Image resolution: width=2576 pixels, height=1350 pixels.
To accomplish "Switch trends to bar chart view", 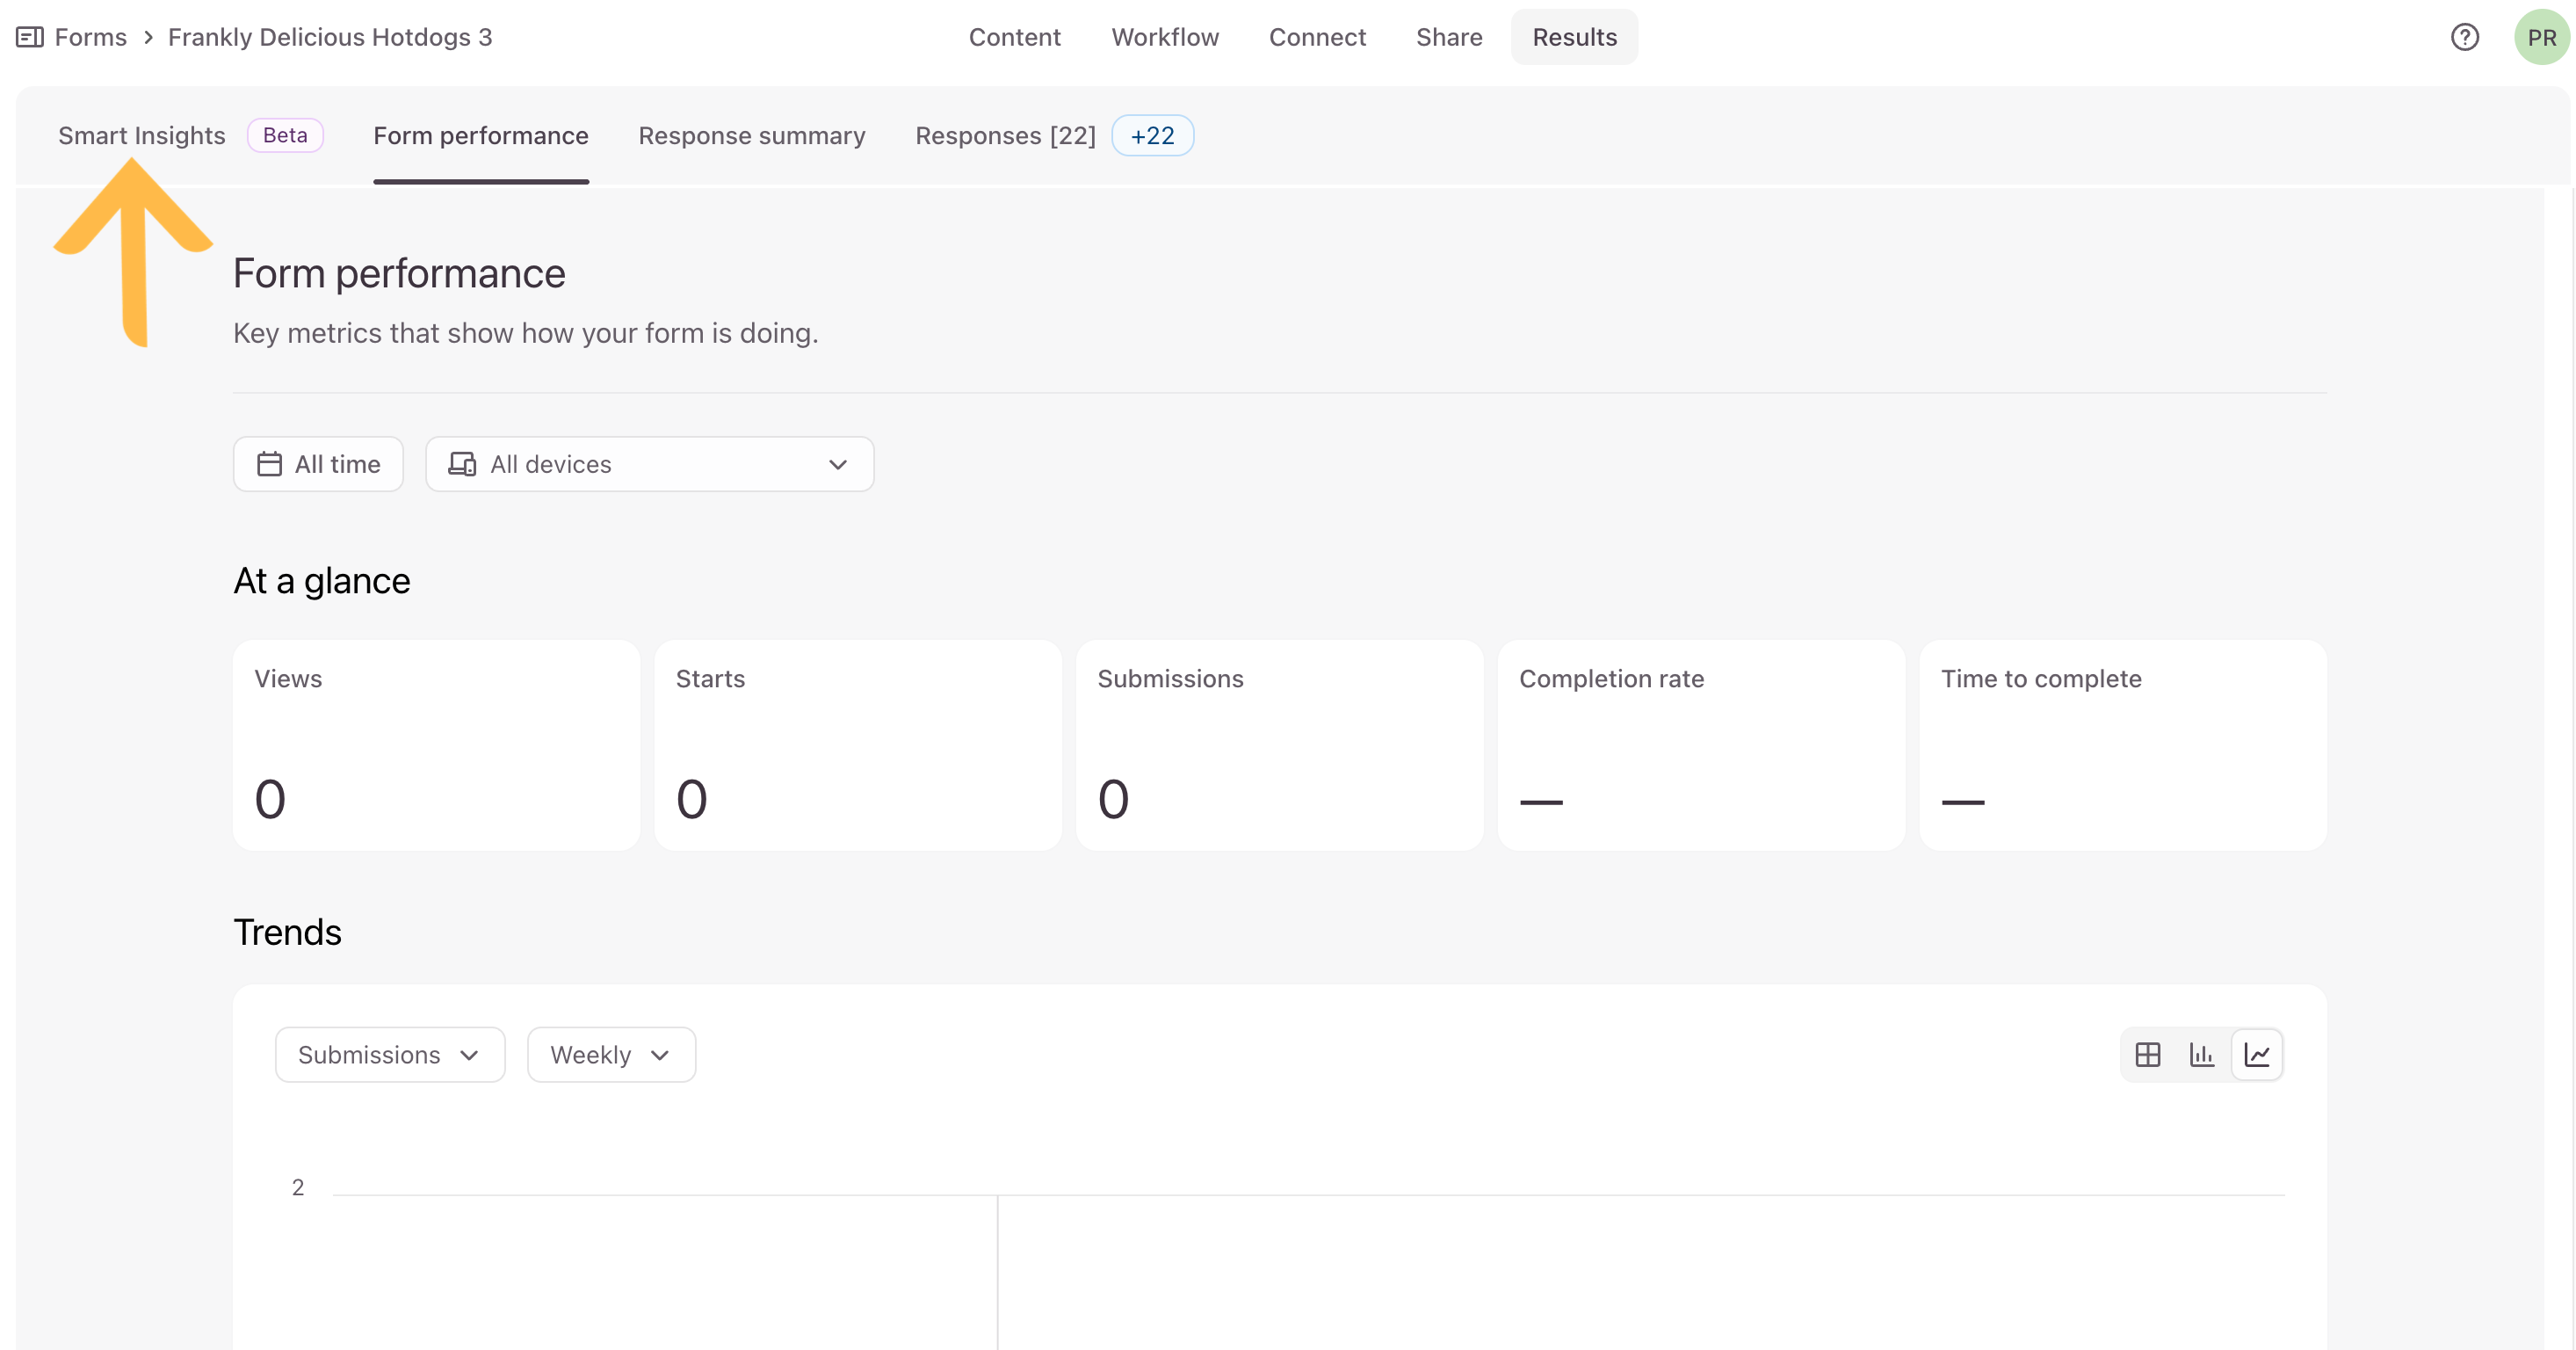I will pos(2201,1054).
